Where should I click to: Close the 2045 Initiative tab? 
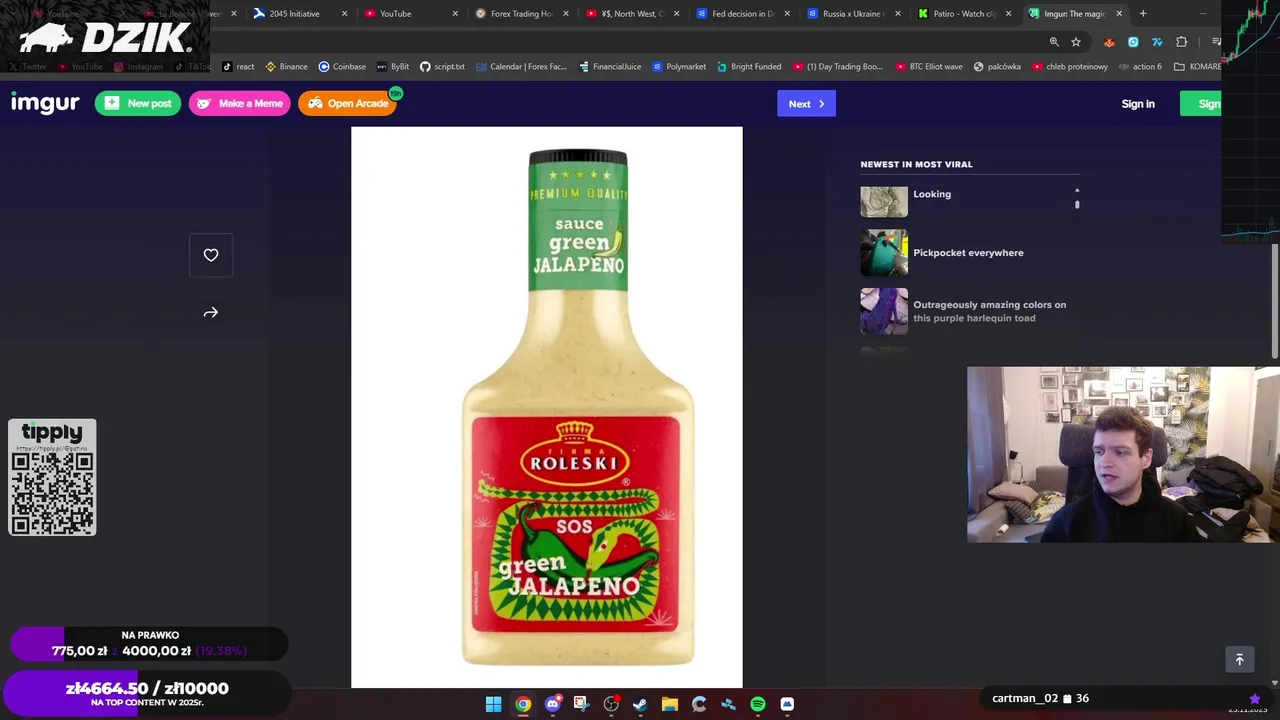[345, 14]
